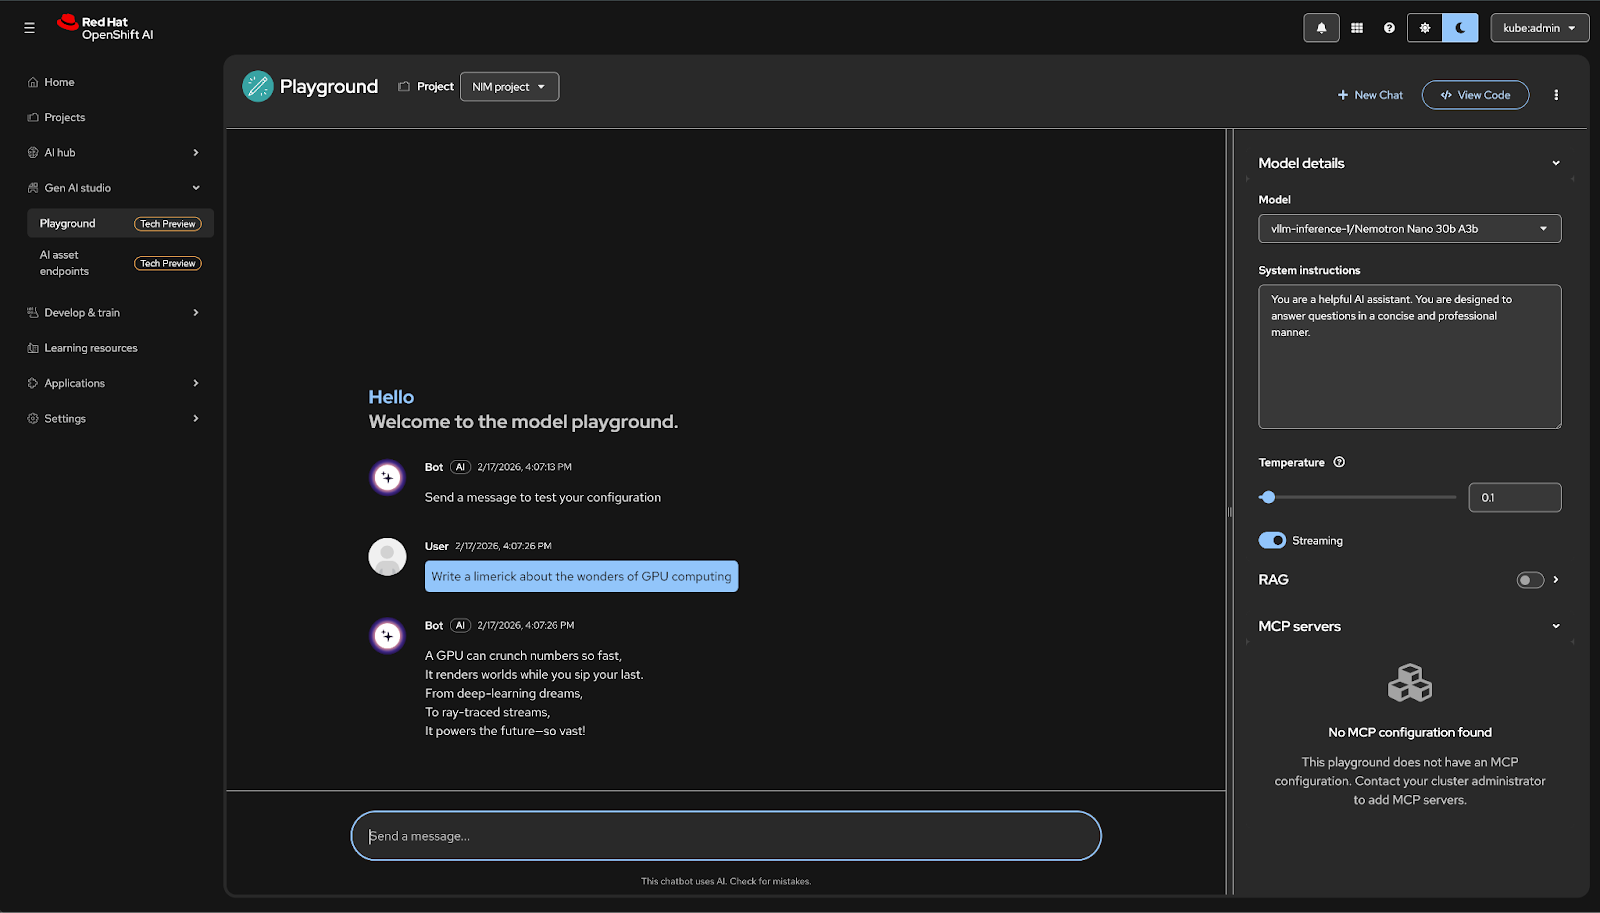
Task: Collapse the MCP servers section
Action: tap(1555, 627)
